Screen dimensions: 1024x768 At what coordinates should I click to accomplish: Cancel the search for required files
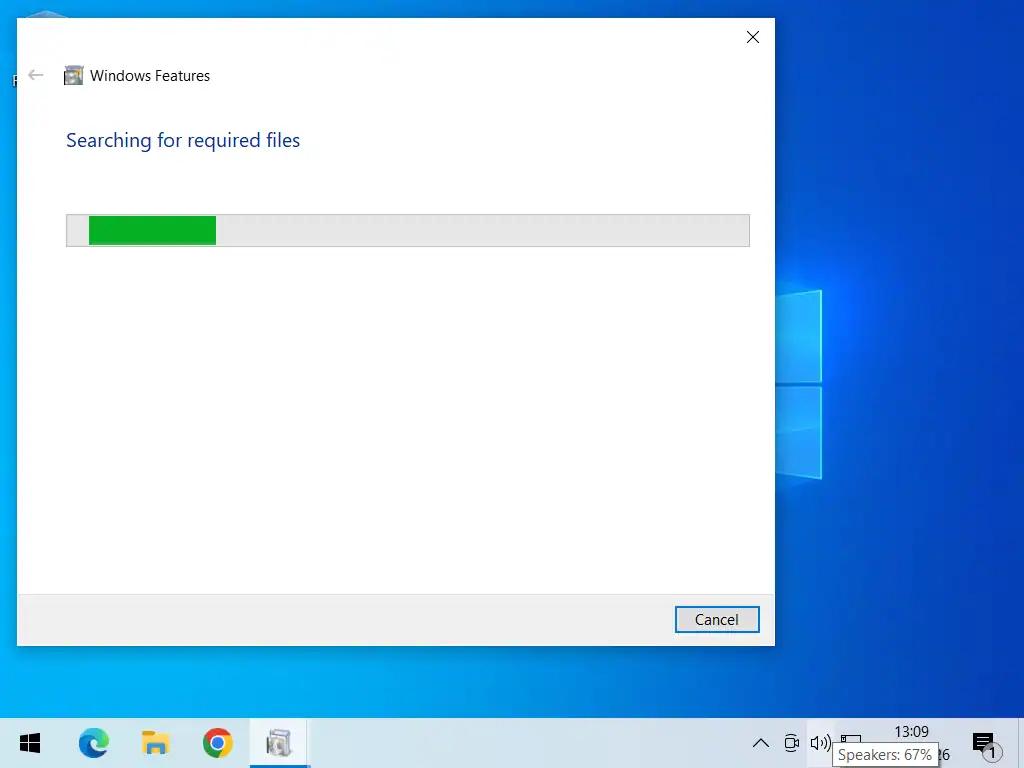[x=717, y=619]
